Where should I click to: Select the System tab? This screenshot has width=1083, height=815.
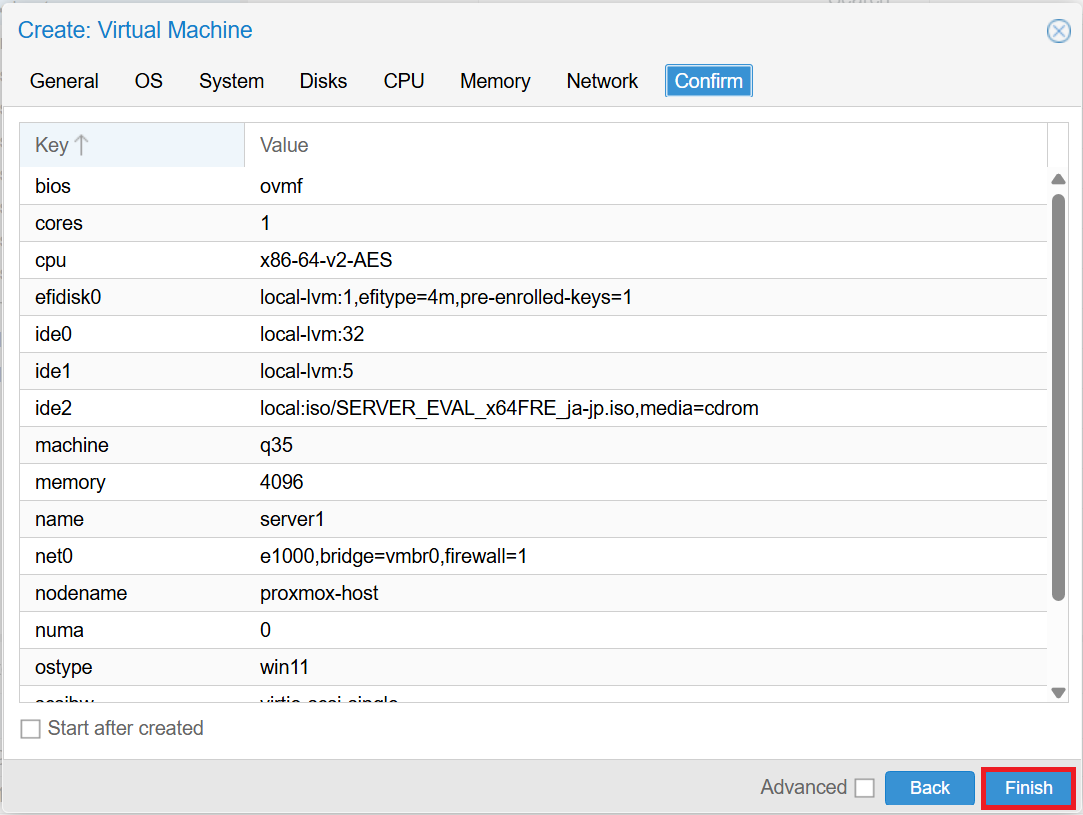(231, 81)
